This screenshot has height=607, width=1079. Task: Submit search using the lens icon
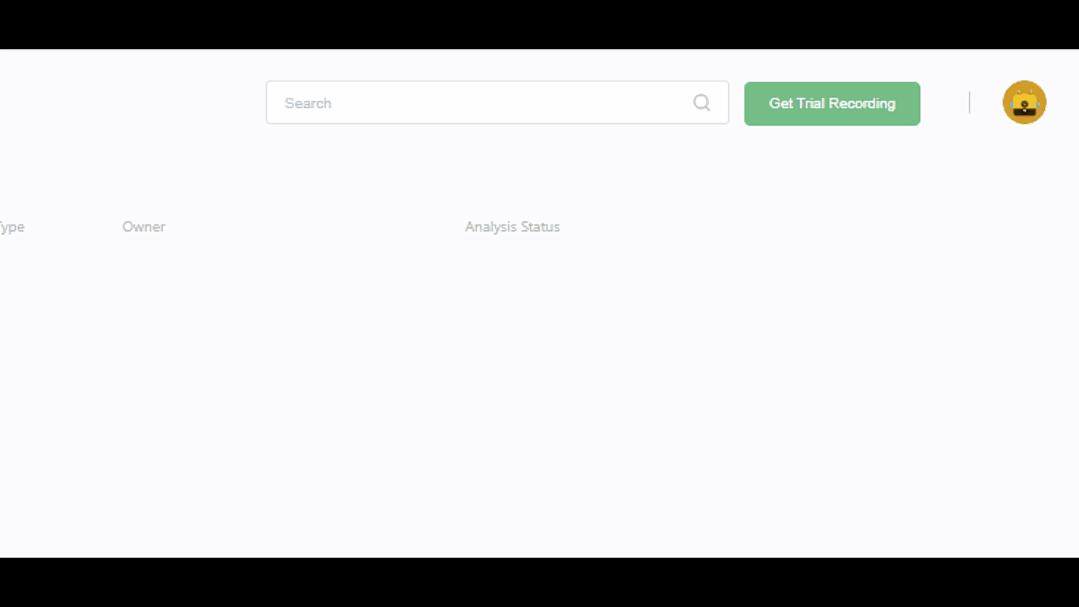click(x=701, y=103)
